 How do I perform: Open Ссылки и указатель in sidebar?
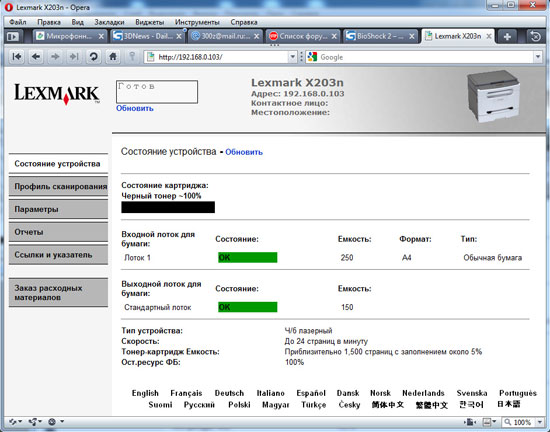click(x=58, y=255)
